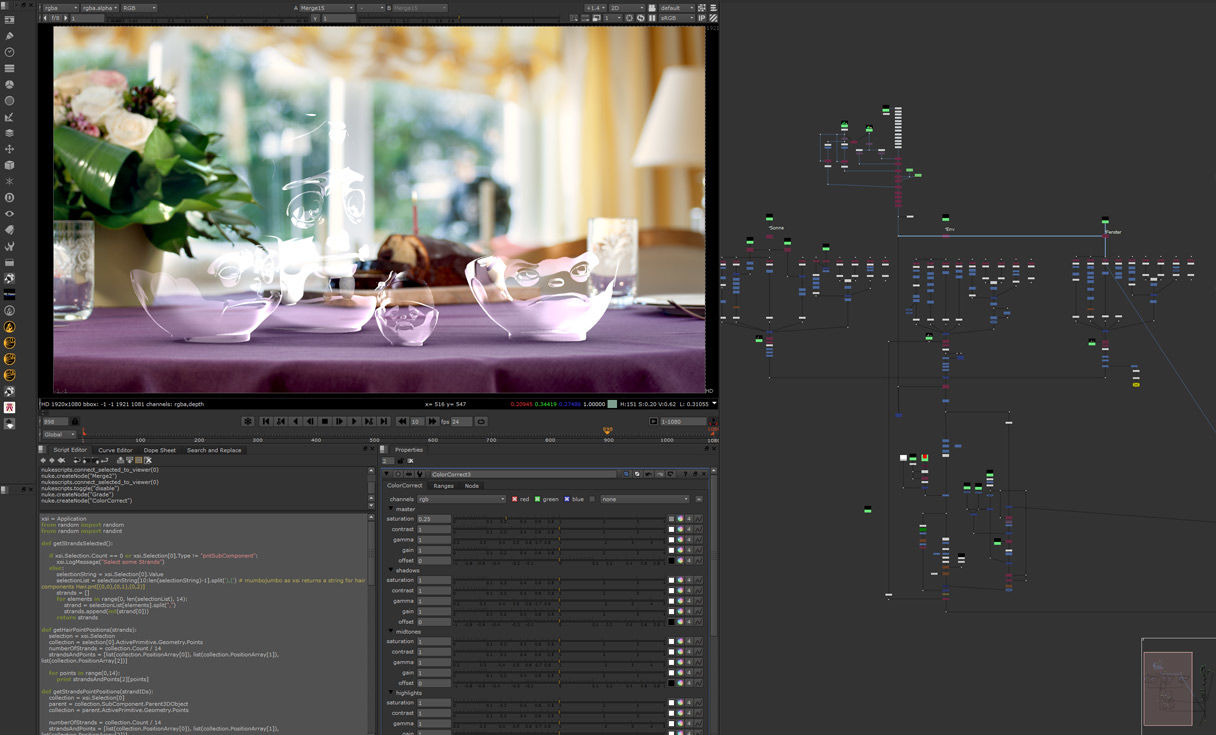Collapse the shadows section
The image size is (1216, 735).
[x=391, y=570]
